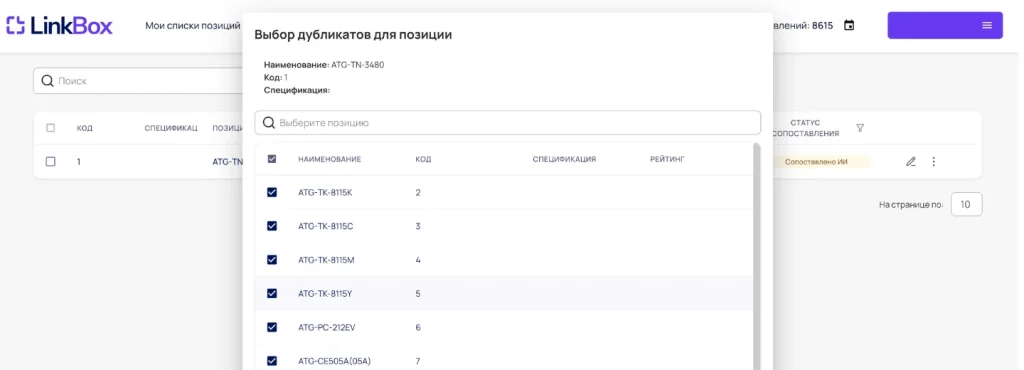Uncheck the ATG-TK-8115M checkbox
Image resolution: width=1024 pixels, height=370 pixels.
coord(272,260)
